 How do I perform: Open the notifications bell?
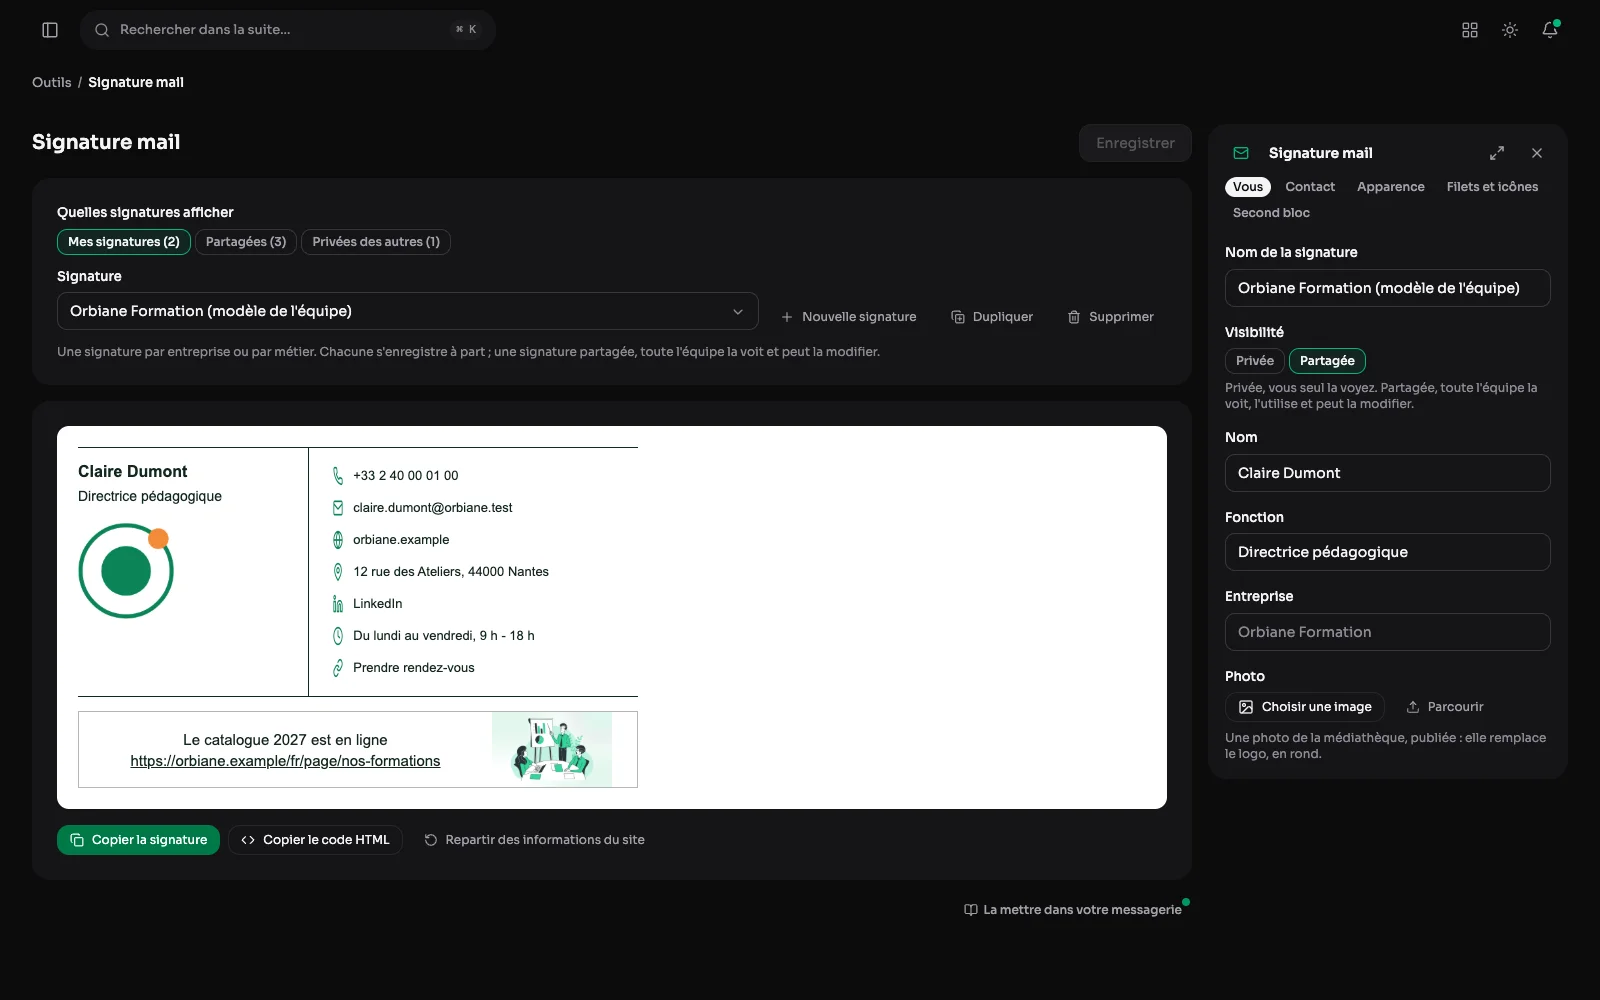1550,30
